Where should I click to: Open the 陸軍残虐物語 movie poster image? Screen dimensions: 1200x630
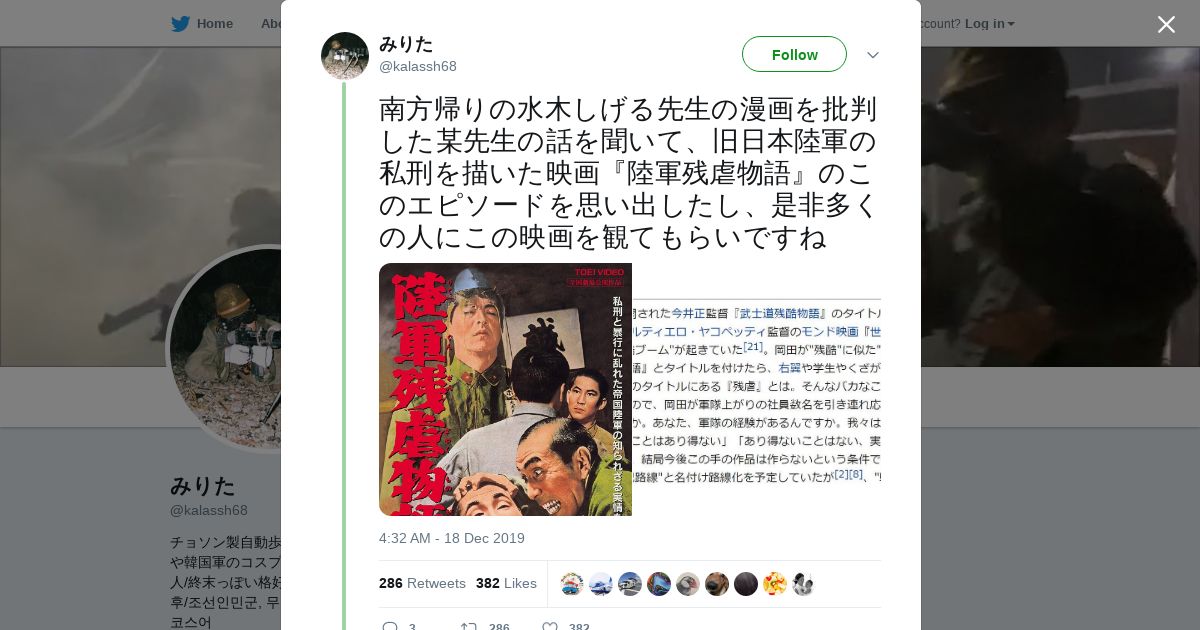[x=505, y=389]
